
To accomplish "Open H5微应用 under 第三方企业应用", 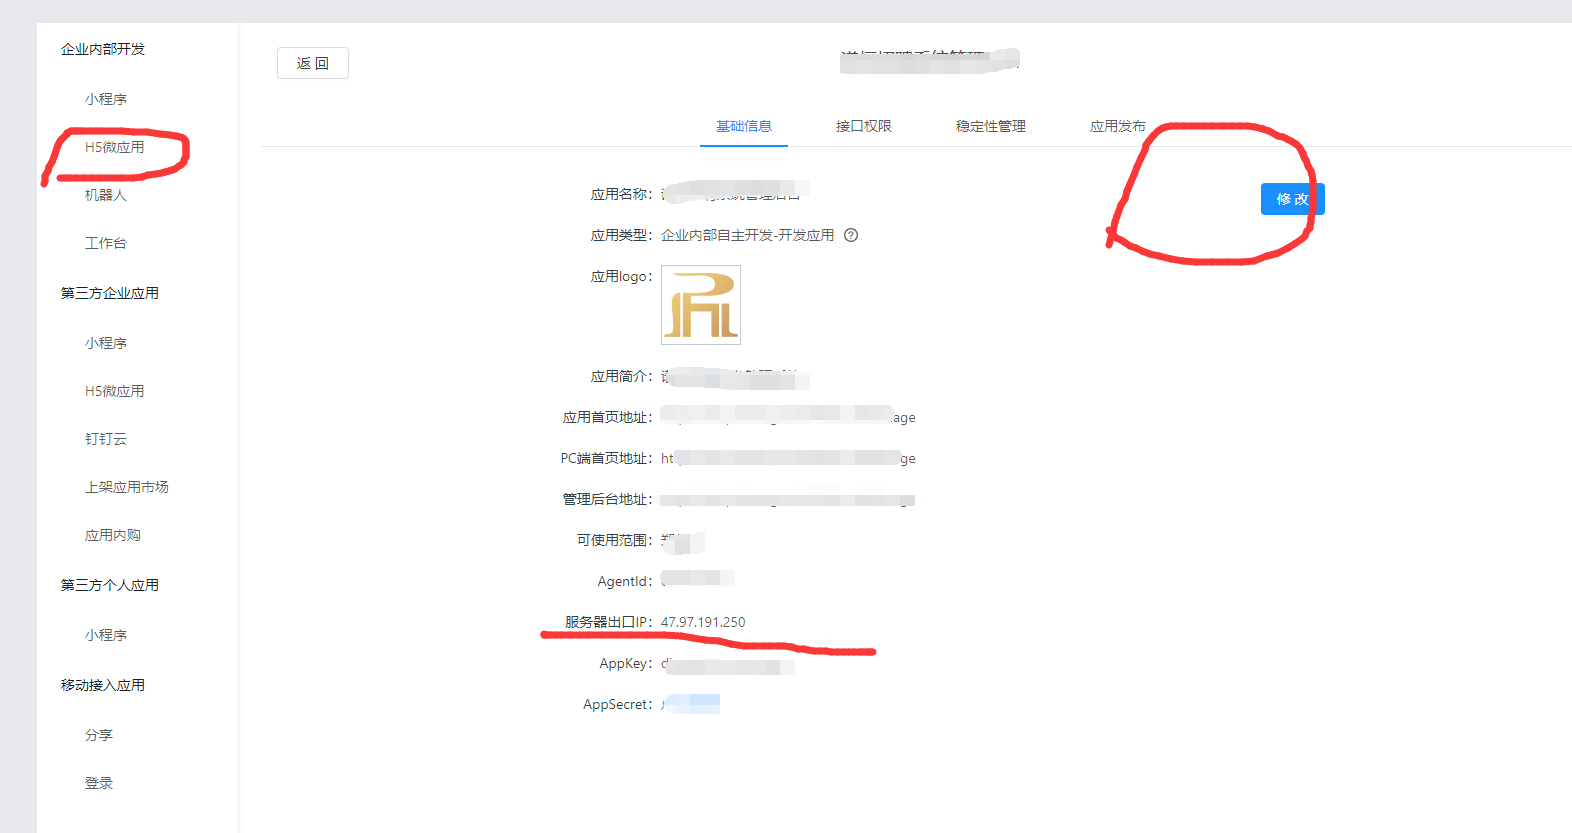I will click(114, 391).
